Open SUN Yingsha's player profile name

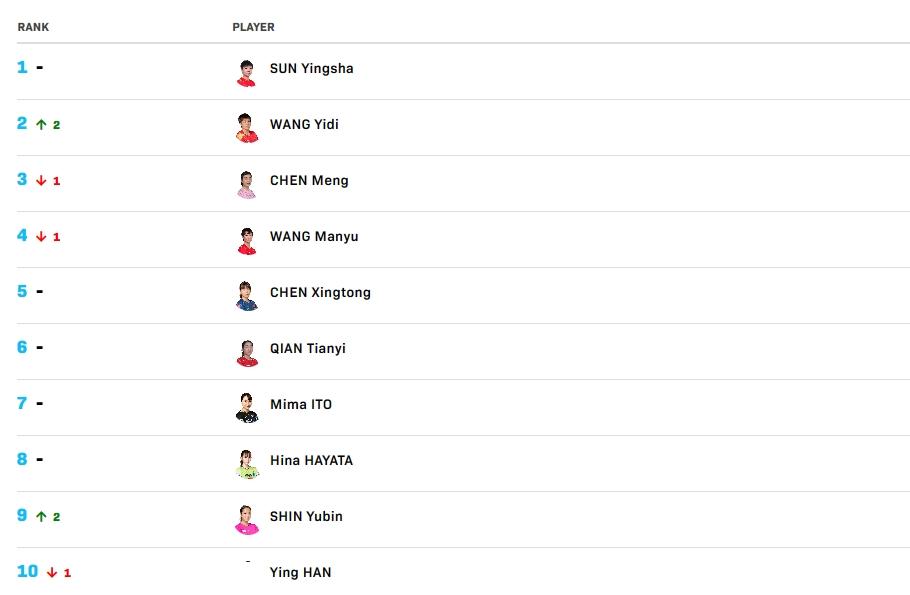pyautogui.click(x=311, y=69)
